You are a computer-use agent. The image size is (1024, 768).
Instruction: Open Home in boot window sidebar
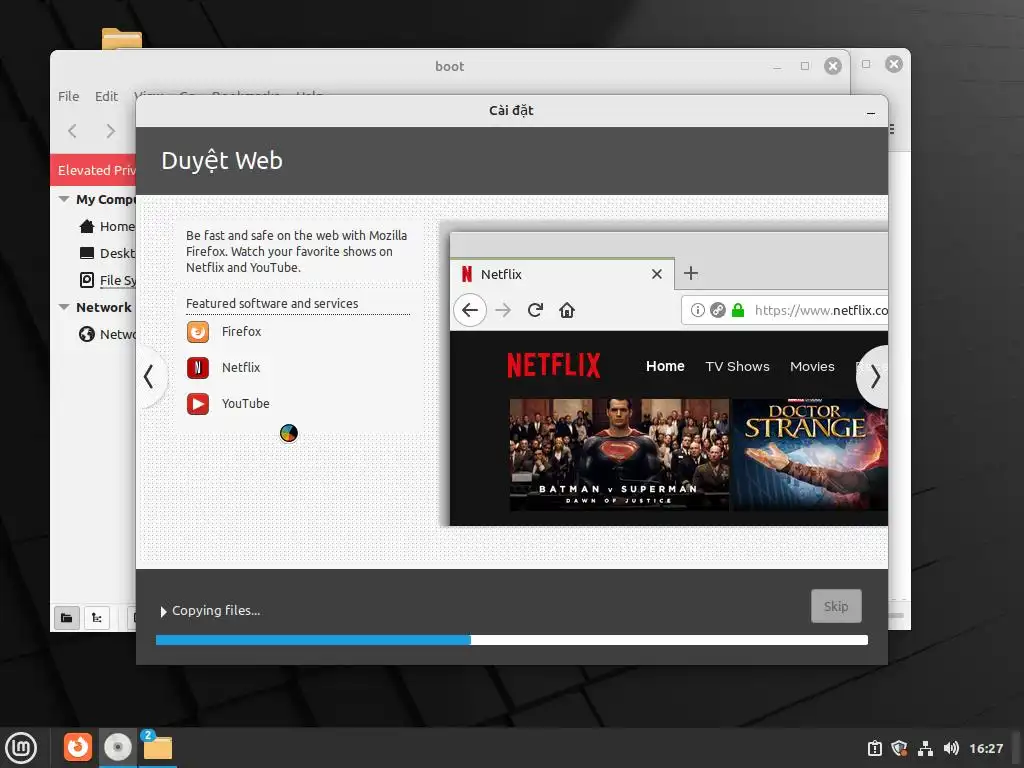(x=107, y=227)
